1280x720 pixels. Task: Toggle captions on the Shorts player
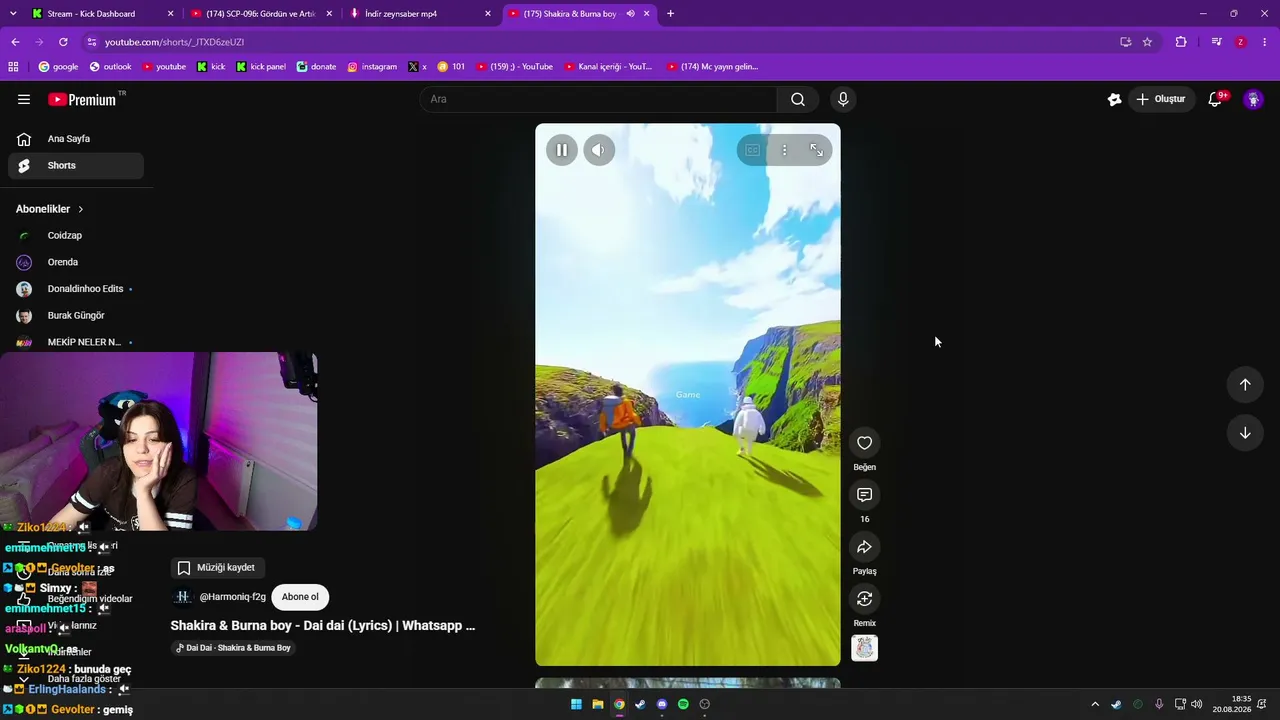point(752,150)
